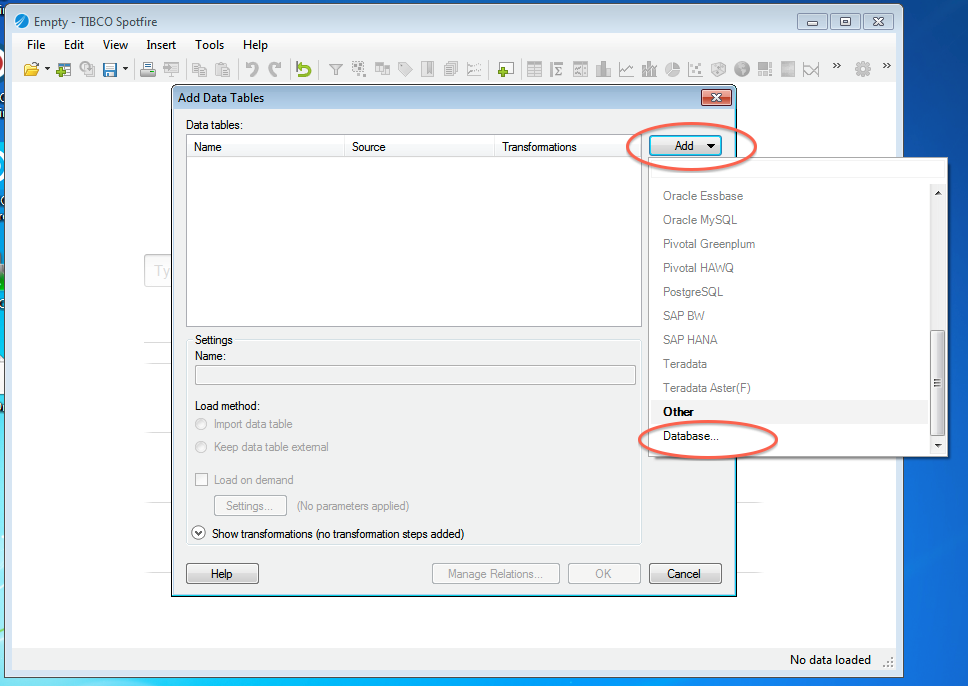Click the settings gear icon in toolbar
Image resolution: width=968 pixels, height=686 pixels.
[x=862, y=69]
